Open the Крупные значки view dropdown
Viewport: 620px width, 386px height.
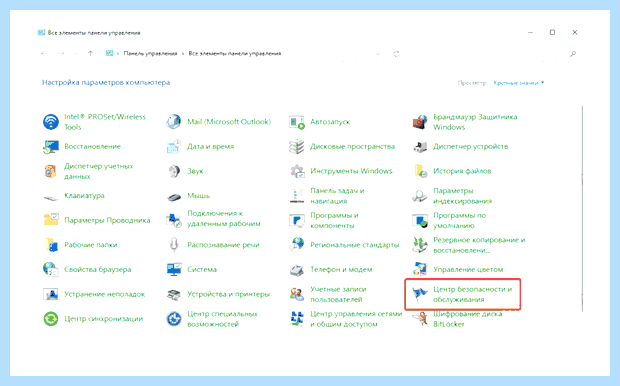click(x=519, y=83)
